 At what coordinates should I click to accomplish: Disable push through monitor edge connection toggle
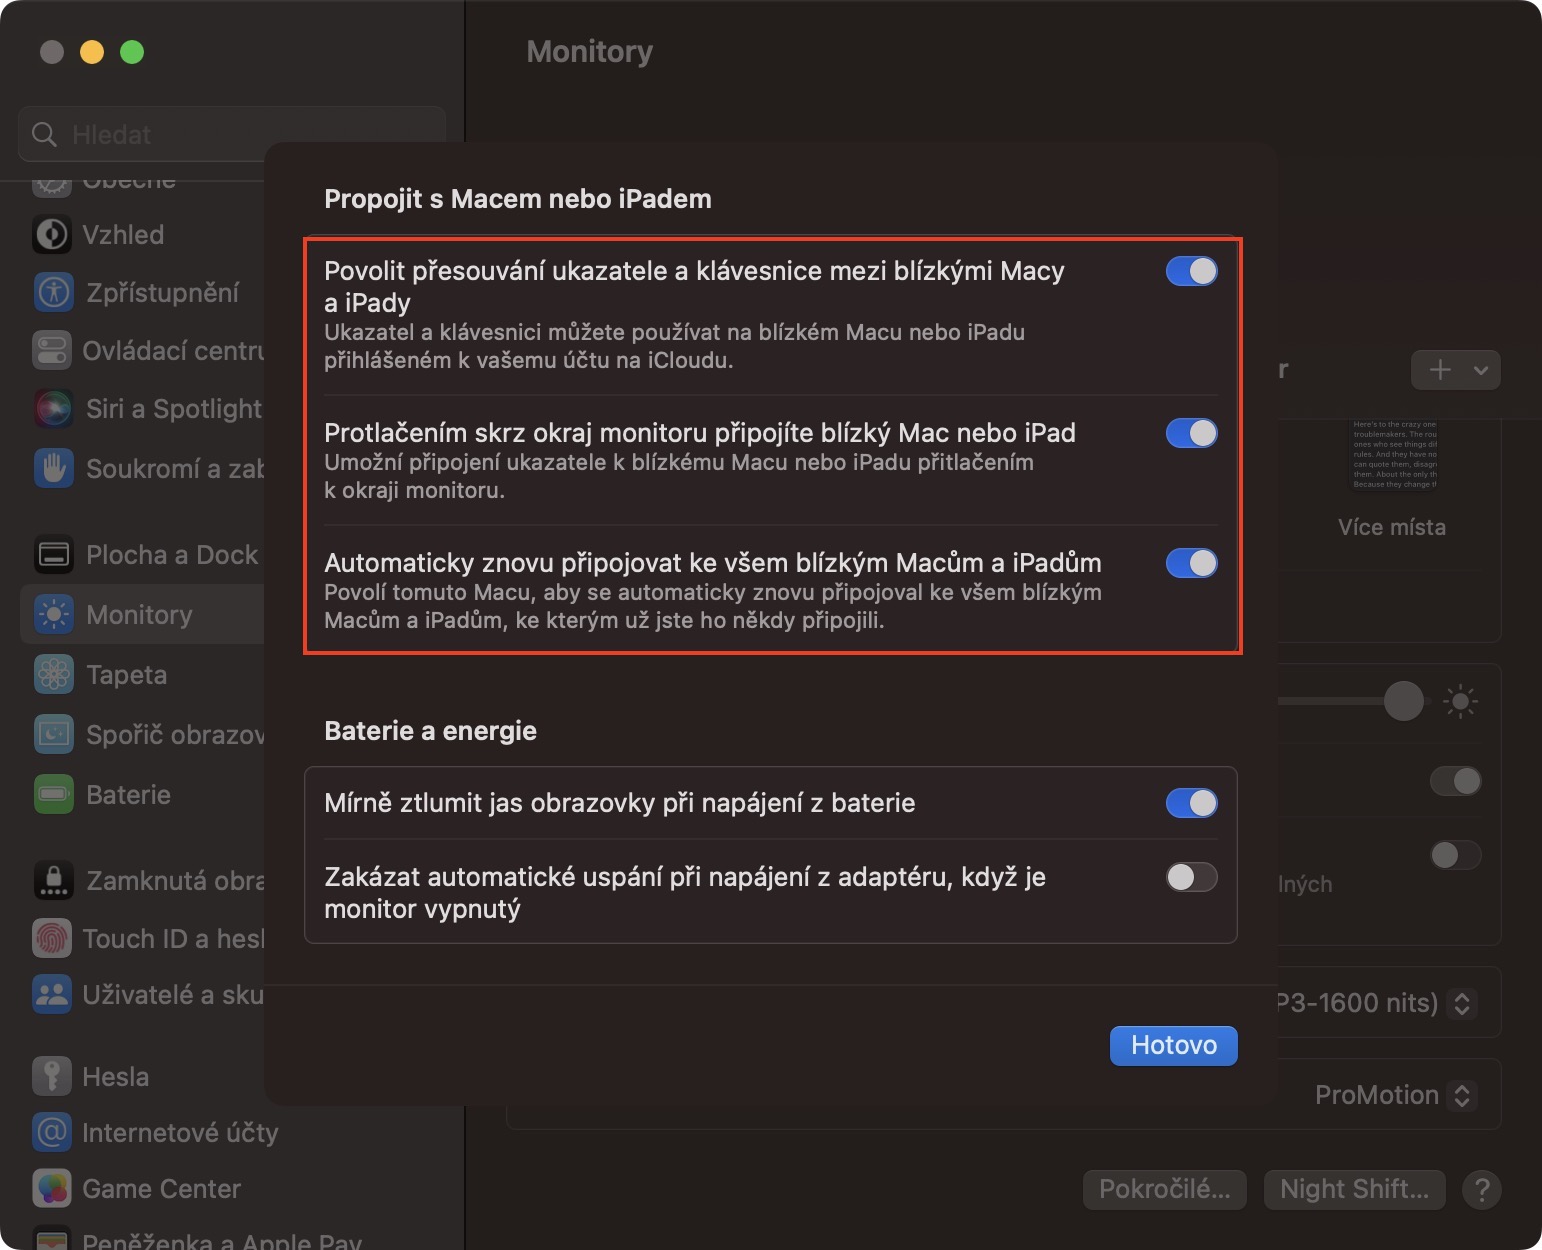[1191, 433]
